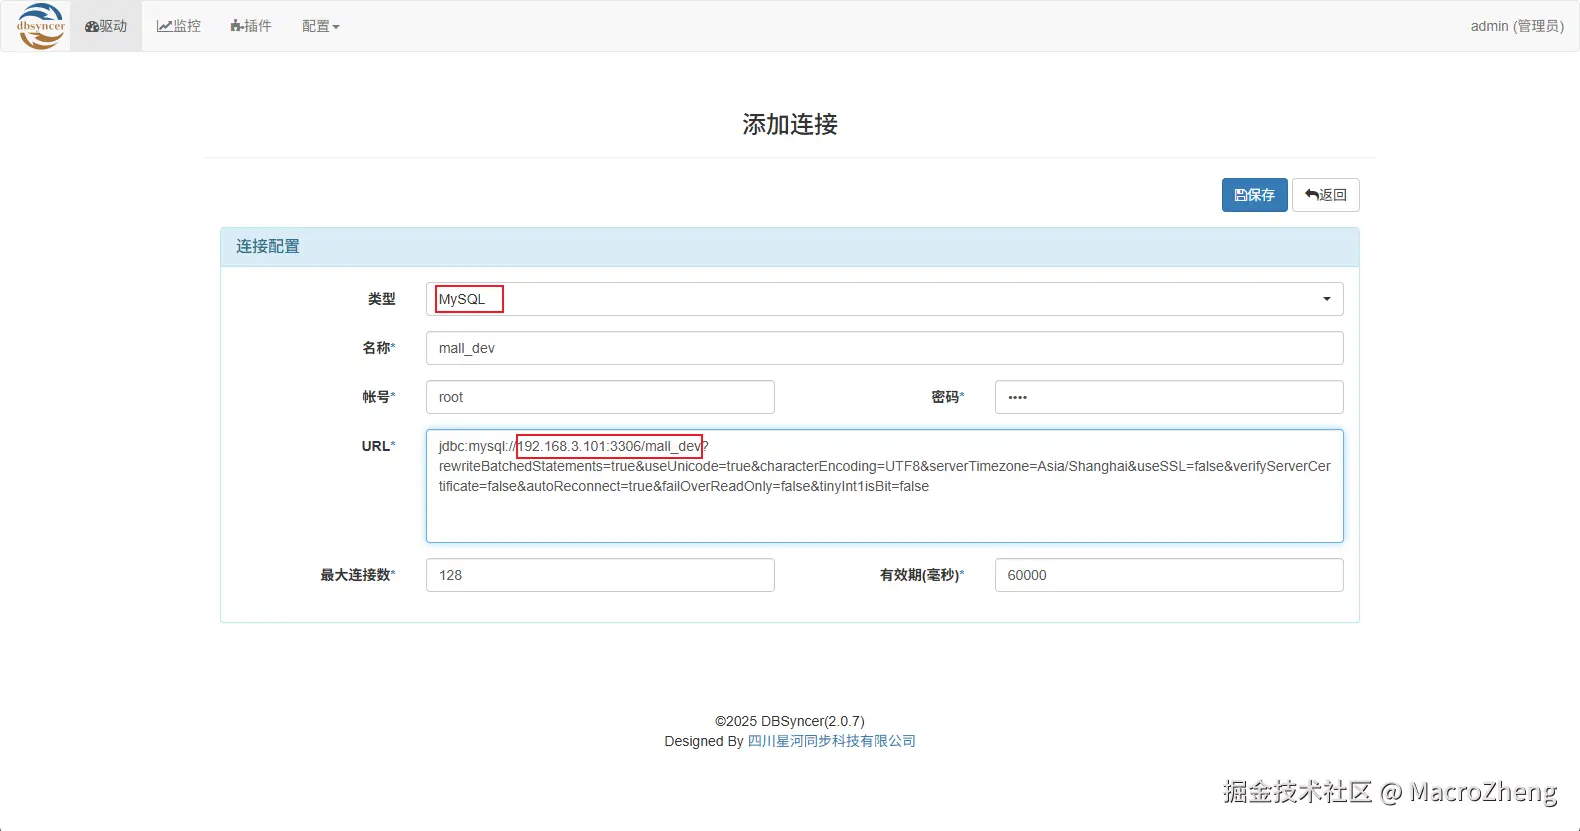Click the URL jdbc textarea

884,486
